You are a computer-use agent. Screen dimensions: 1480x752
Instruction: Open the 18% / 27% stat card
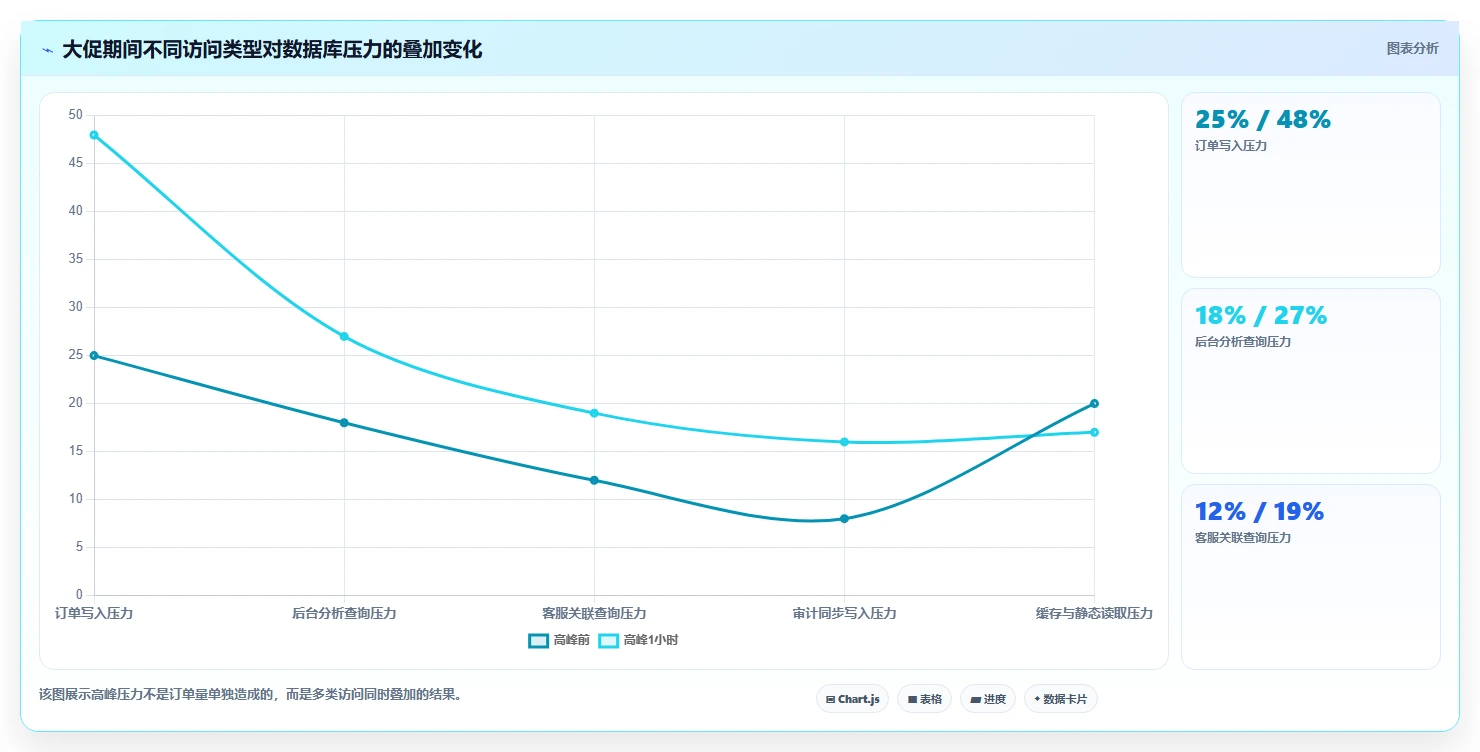(1310, 381)
